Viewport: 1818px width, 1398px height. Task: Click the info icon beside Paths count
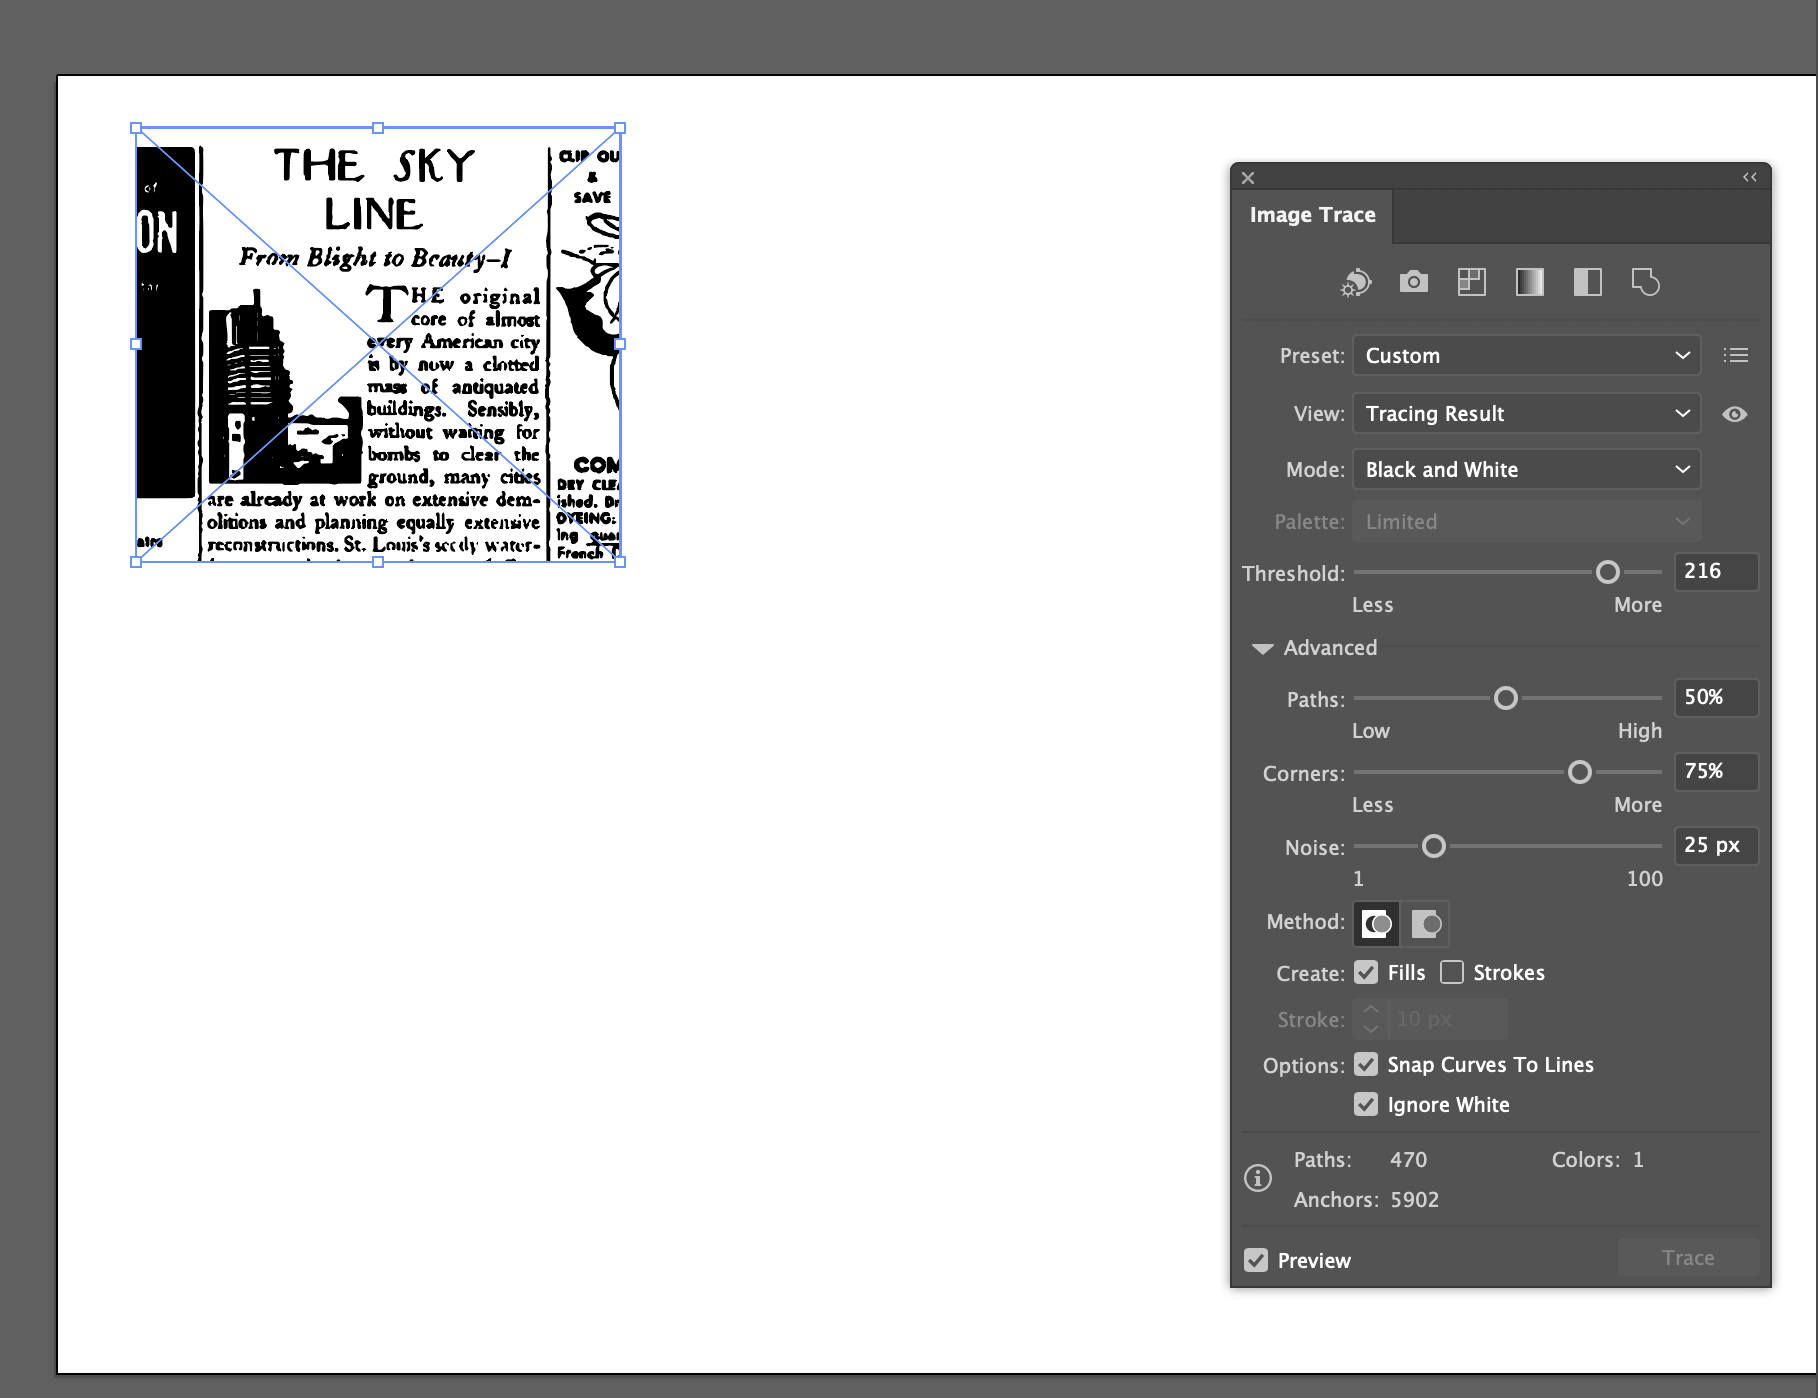click(x=1258, y=1178)
